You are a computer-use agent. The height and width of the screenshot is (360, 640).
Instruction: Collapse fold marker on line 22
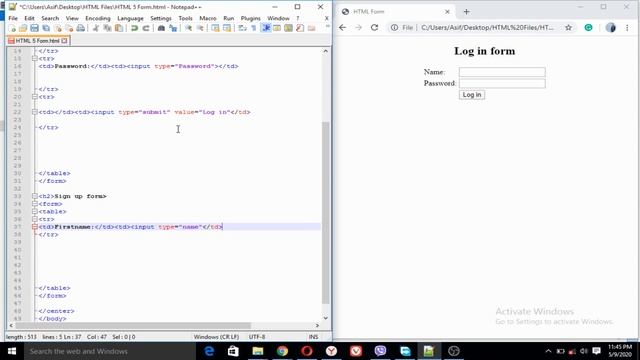point(35,112)
